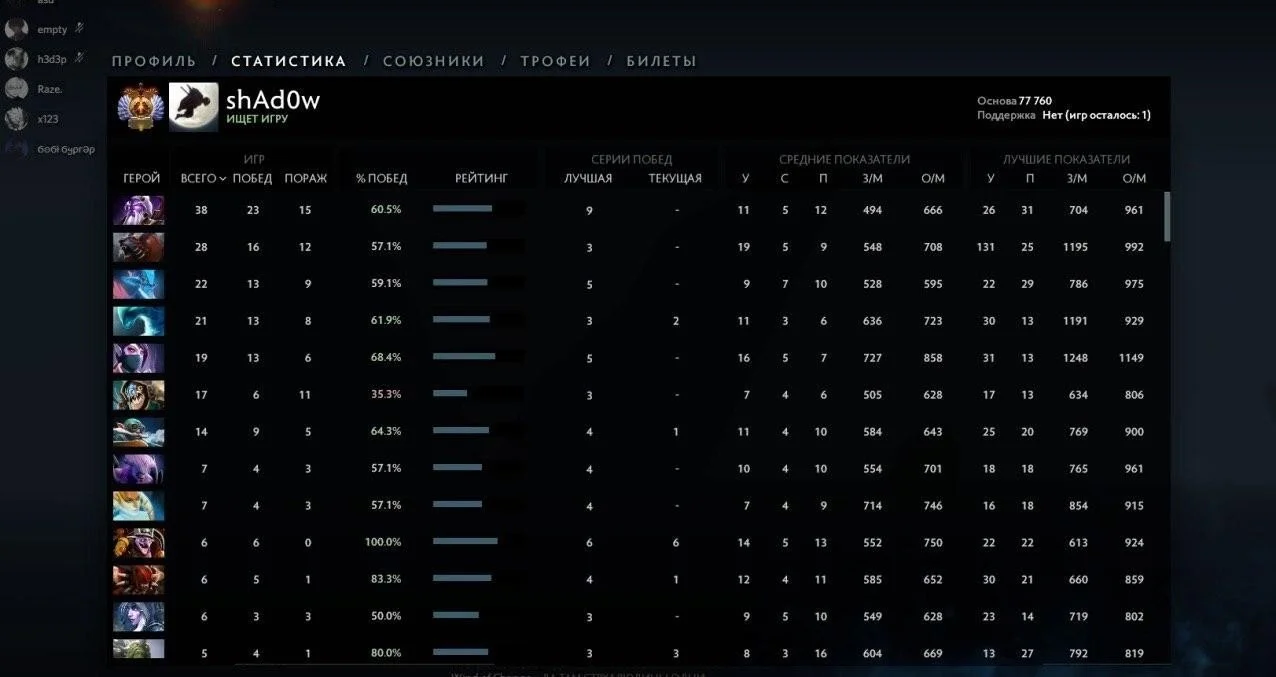Click best kills value 131
Screen dimensions: 1276x677
point(986,247)
